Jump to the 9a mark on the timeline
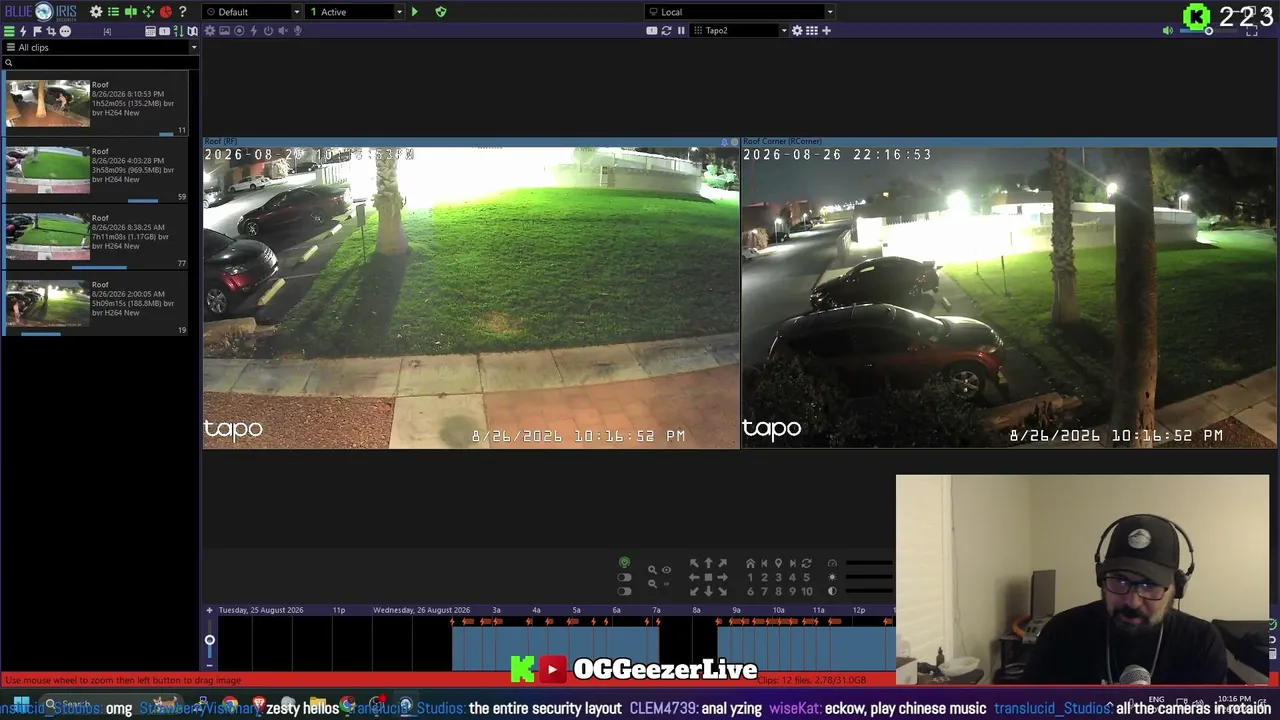The height and width of the screenshot is (720, 1280). coord(737,610)
